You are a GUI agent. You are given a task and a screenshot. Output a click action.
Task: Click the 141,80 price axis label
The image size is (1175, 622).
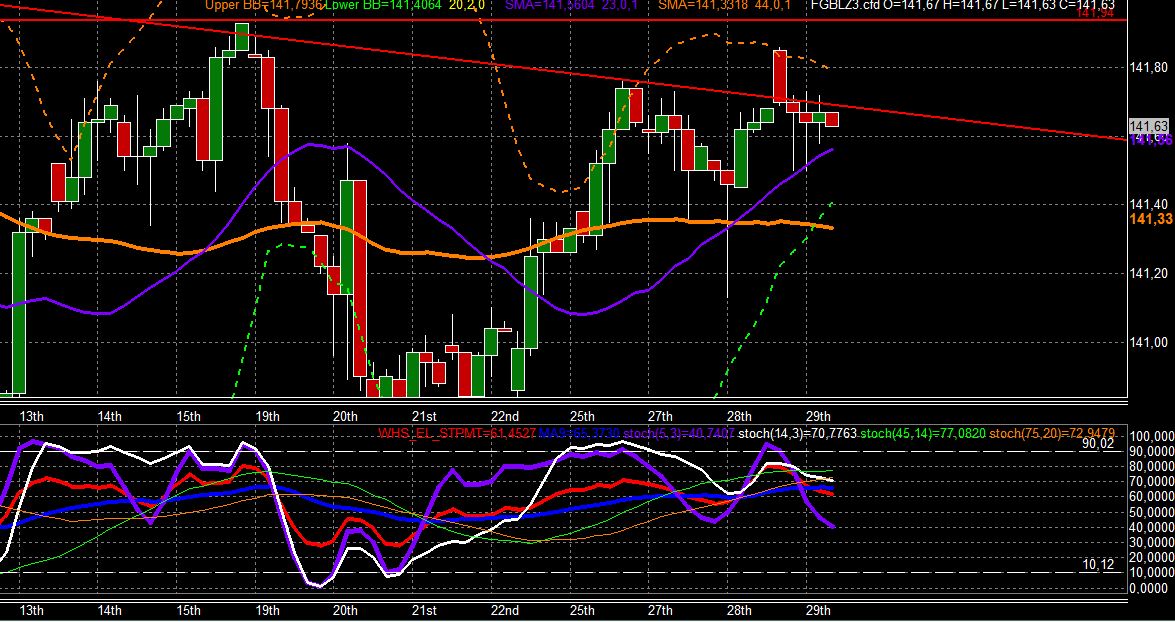(x=1148, y=68)
